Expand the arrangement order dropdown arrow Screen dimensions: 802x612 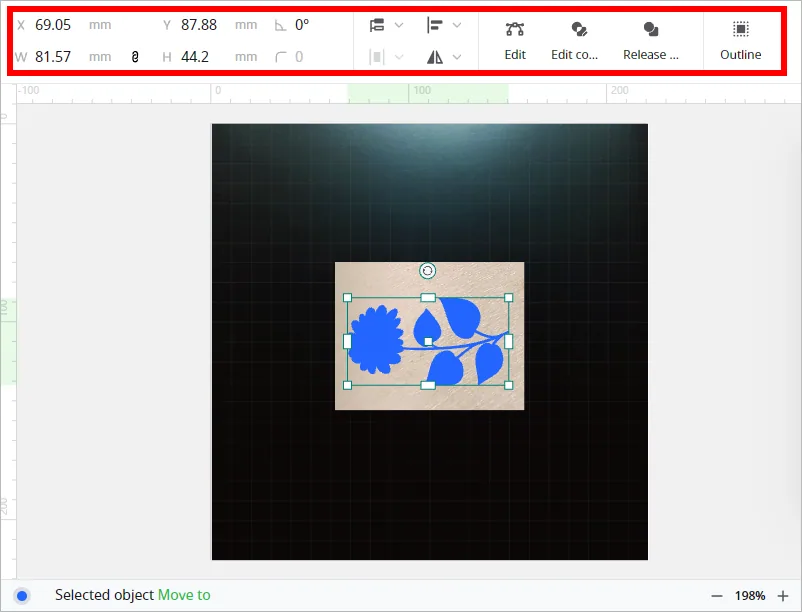coord(399,25)
